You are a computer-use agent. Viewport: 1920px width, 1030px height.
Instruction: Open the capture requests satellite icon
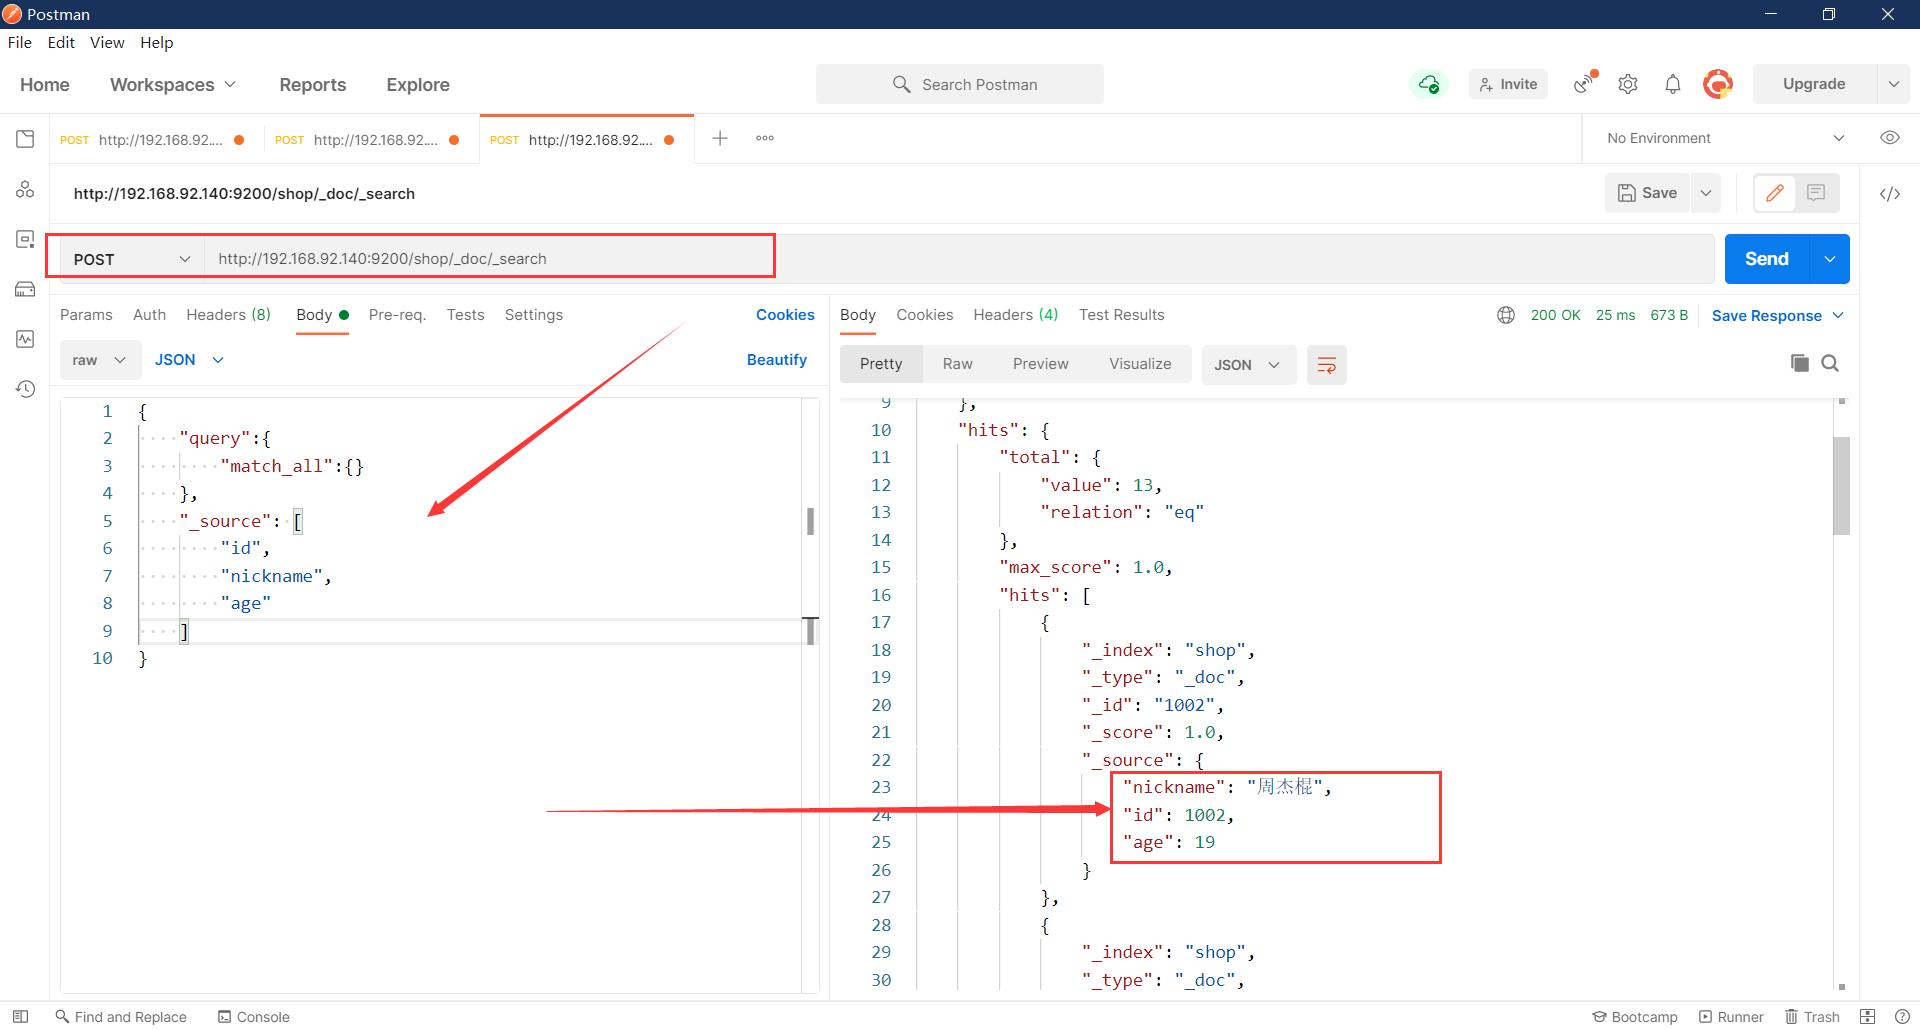click(1584, 83)
